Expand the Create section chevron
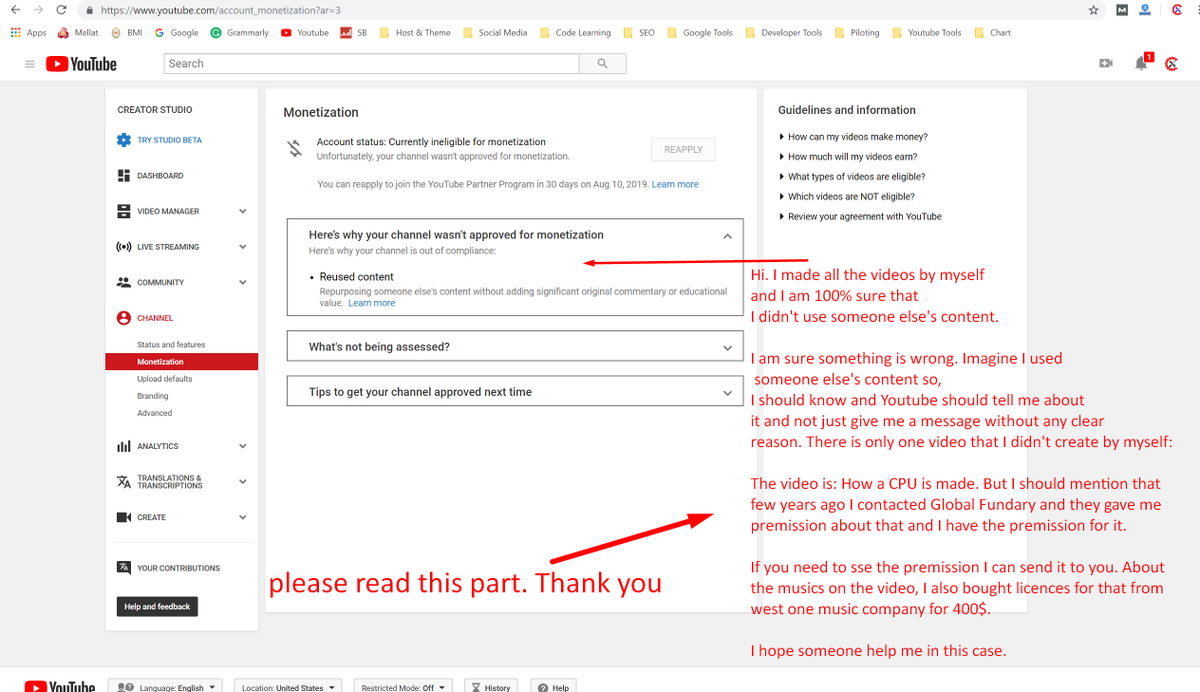 pyautogui.click(x=243, y=517)
